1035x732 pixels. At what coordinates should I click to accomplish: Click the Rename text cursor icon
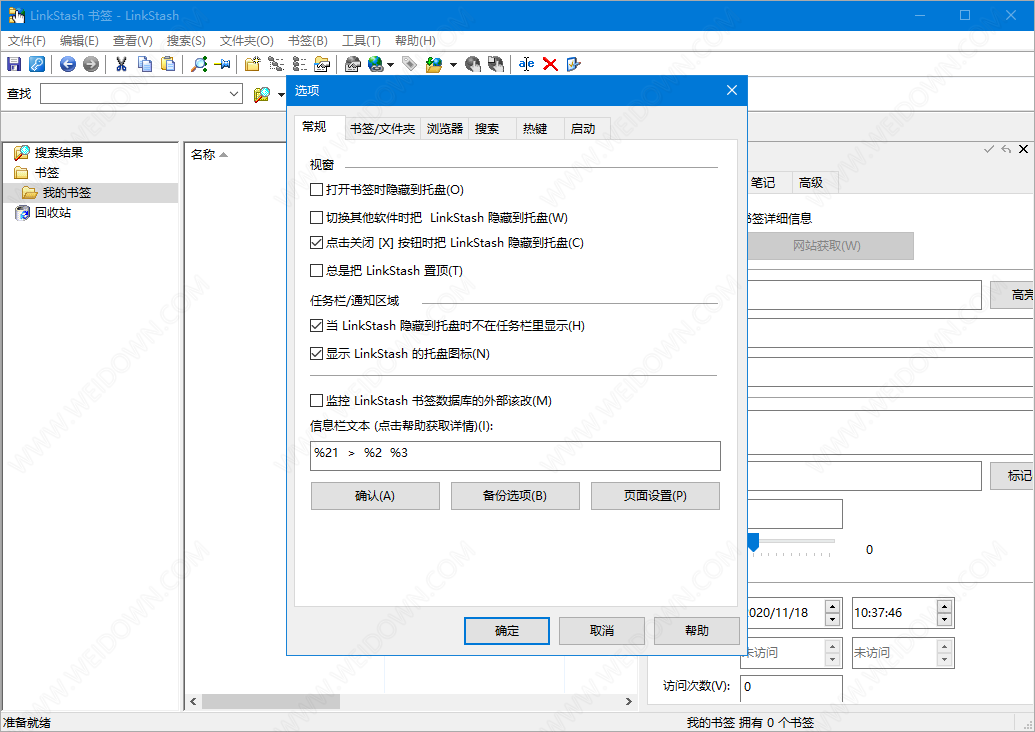pos(526,64)
